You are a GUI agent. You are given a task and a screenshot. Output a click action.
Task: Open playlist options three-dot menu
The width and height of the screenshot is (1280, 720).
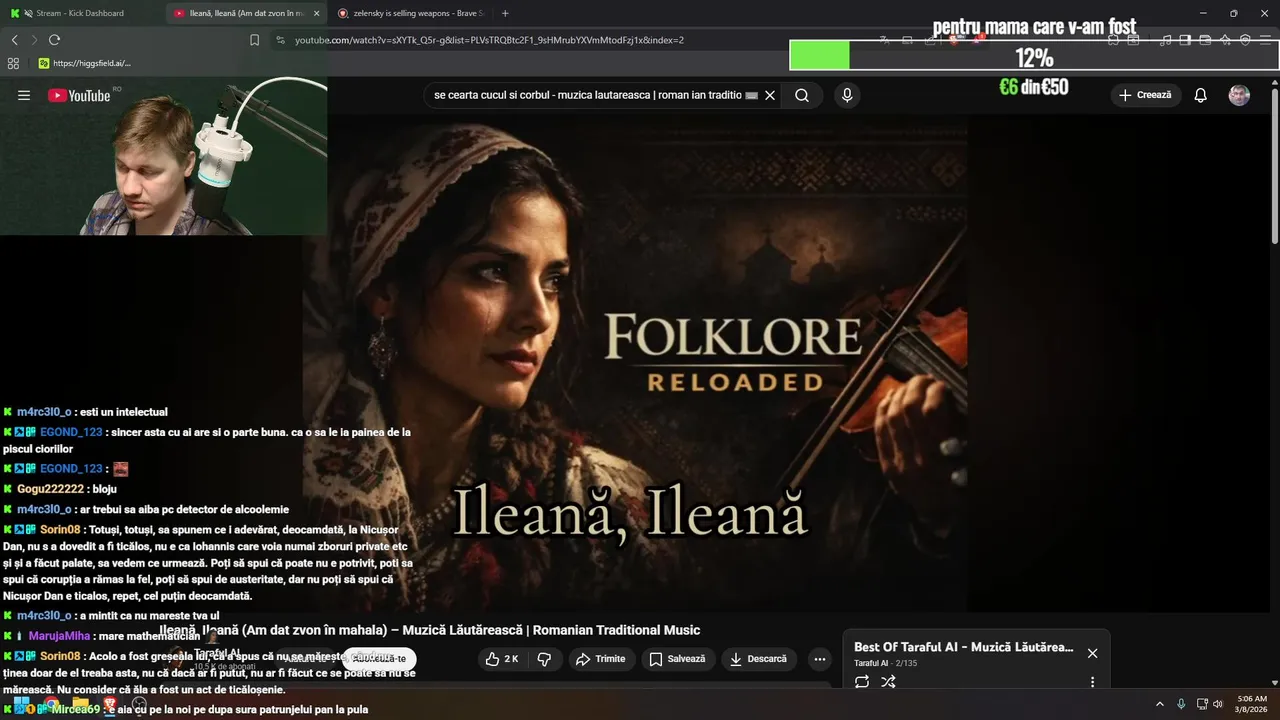click(1092, 682)
